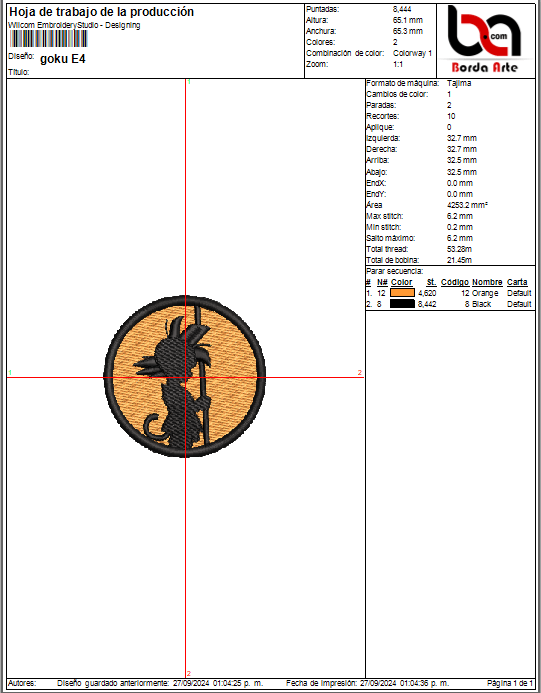Click 'Default' in the Black row
The image size is (541, 693).
pos(519,304)
